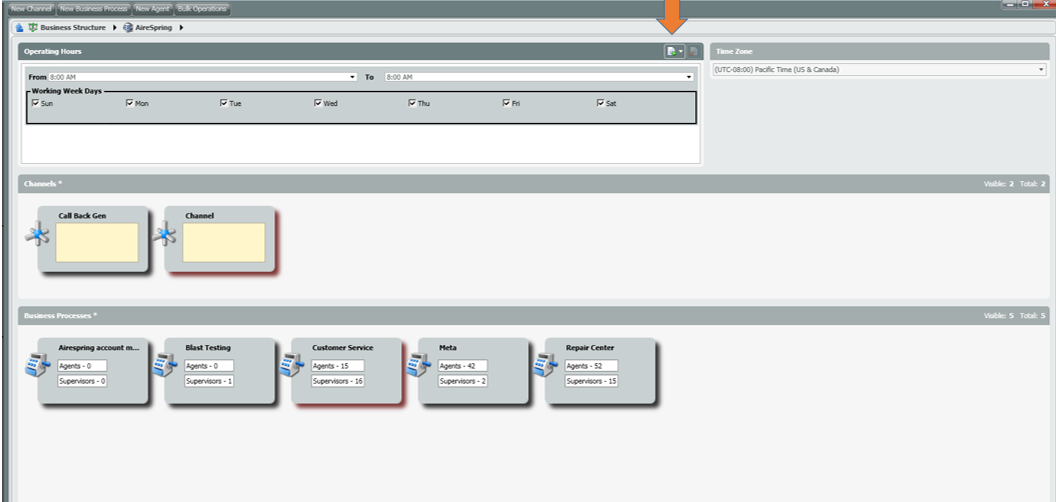Click the Customer Service process icon

click(289, 366)
